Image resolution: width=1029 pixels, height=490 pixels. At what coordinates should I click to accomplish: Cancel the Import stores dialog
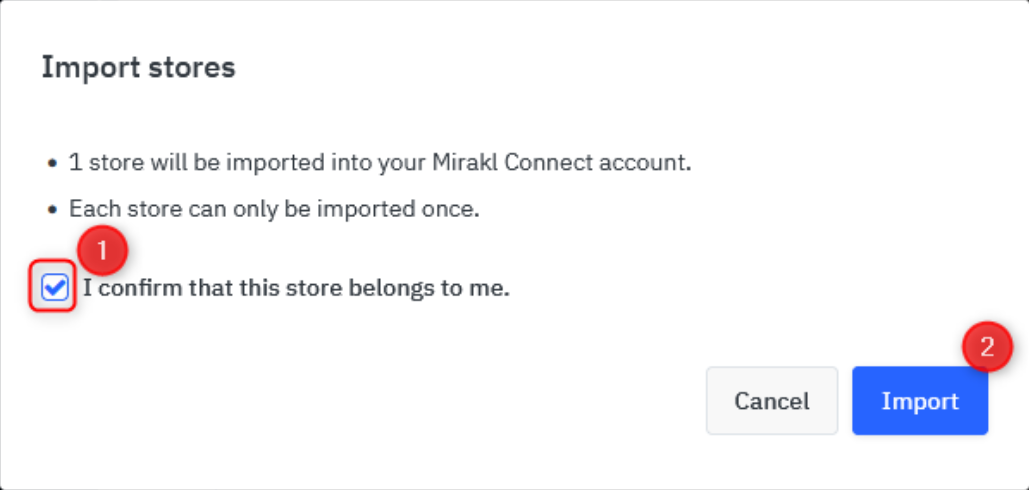pos(772,401)
